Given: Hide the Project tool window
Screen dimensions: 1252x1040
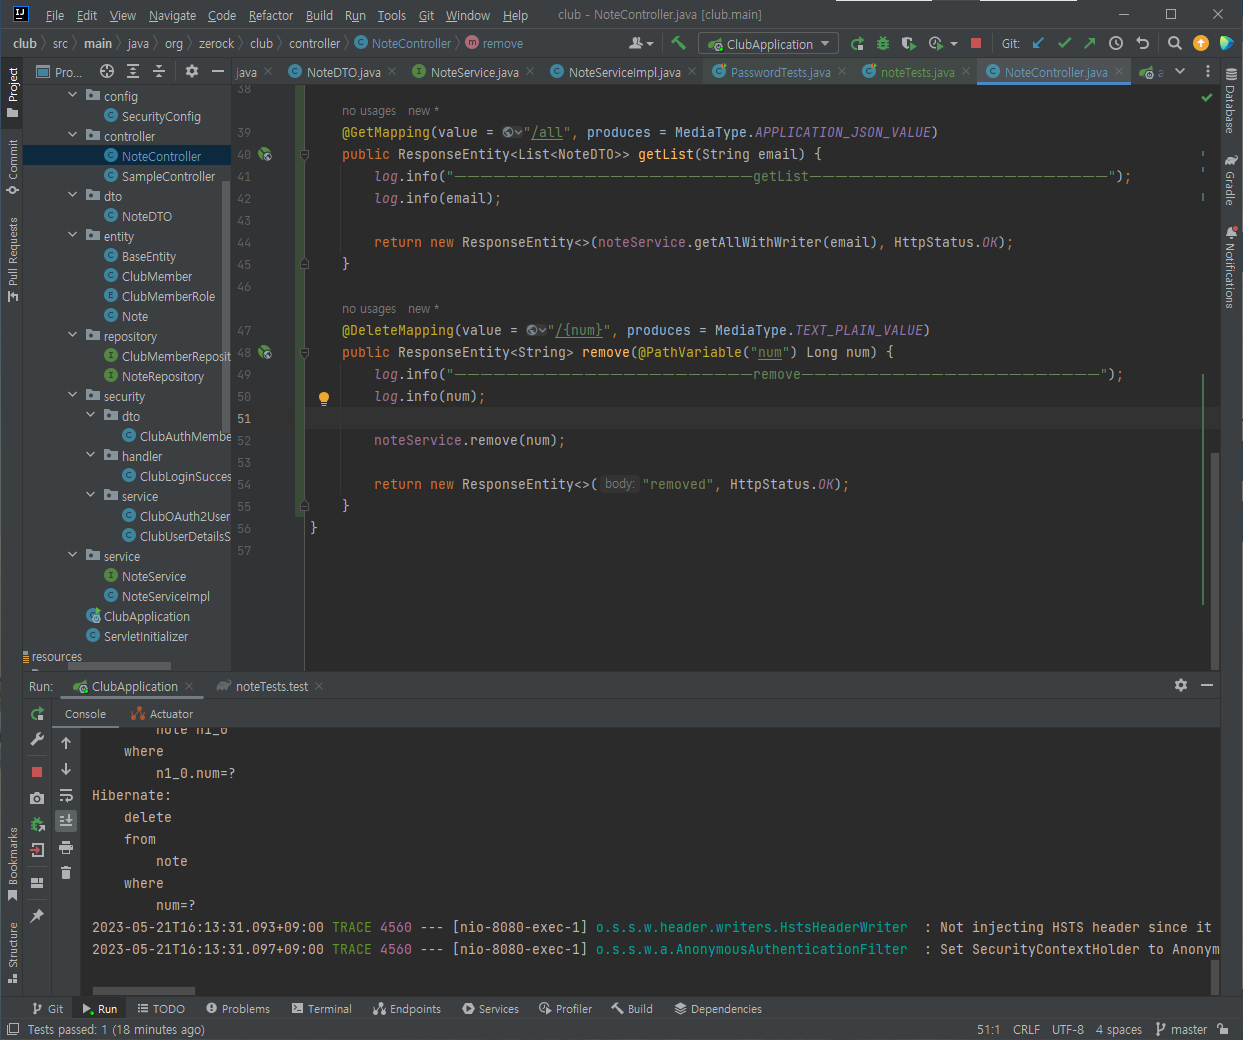Looking at the screenshot, I should point(217,71).
